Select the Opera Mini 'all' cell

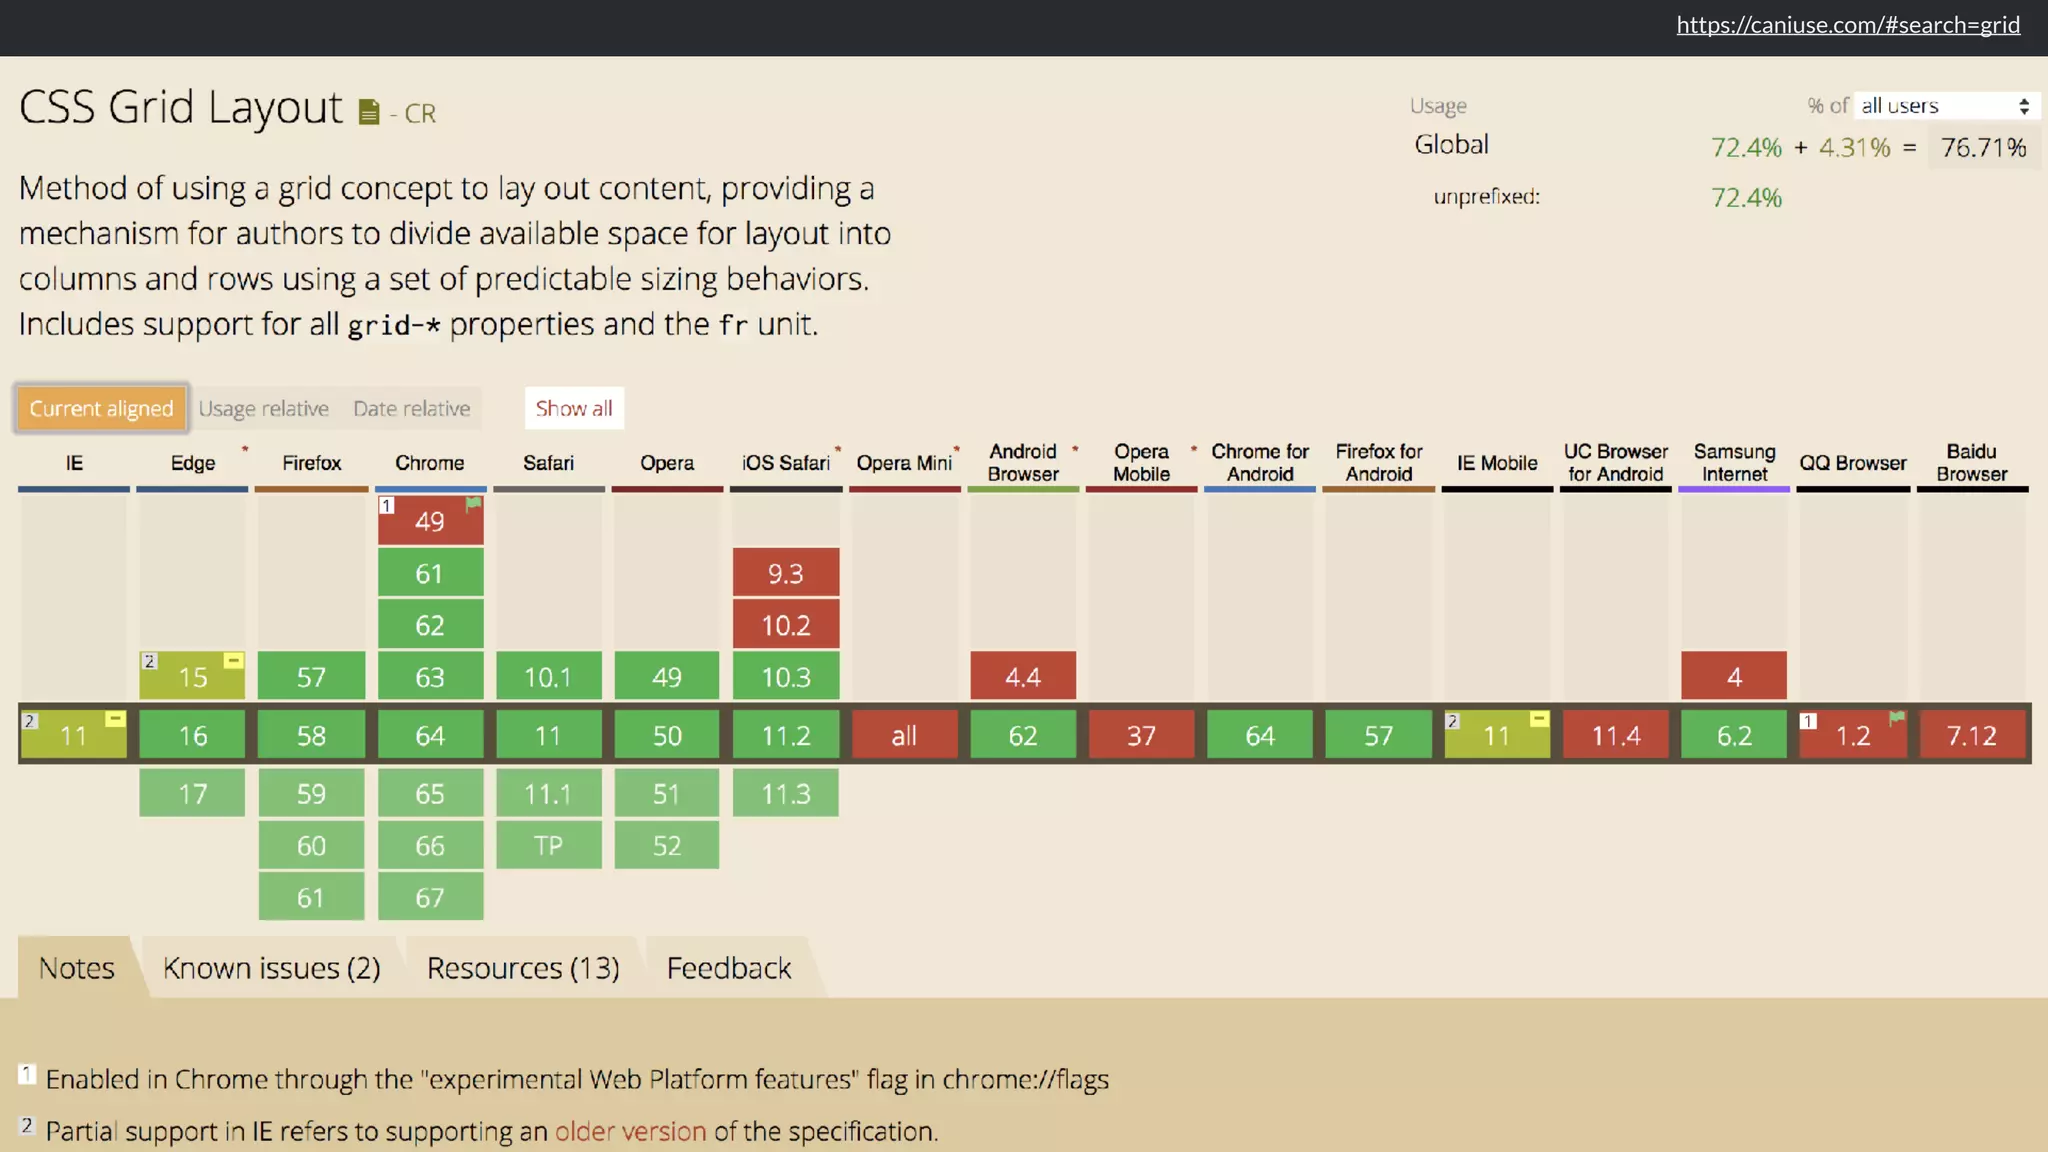pyautogui.click(x=904, y=735)
